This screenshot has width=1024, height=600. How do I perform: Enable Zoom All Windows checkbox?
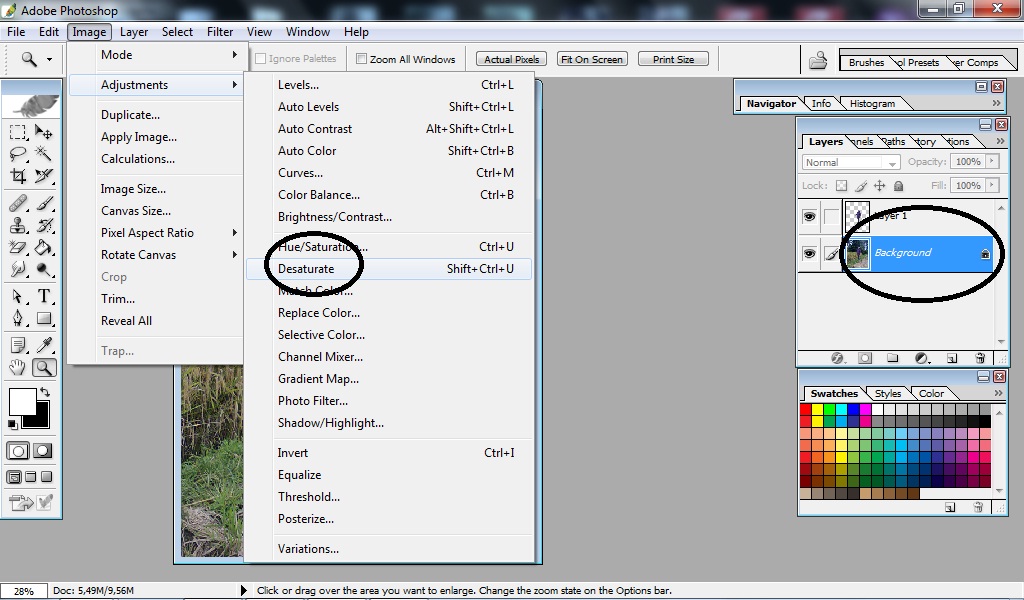[x=361, y=59]
